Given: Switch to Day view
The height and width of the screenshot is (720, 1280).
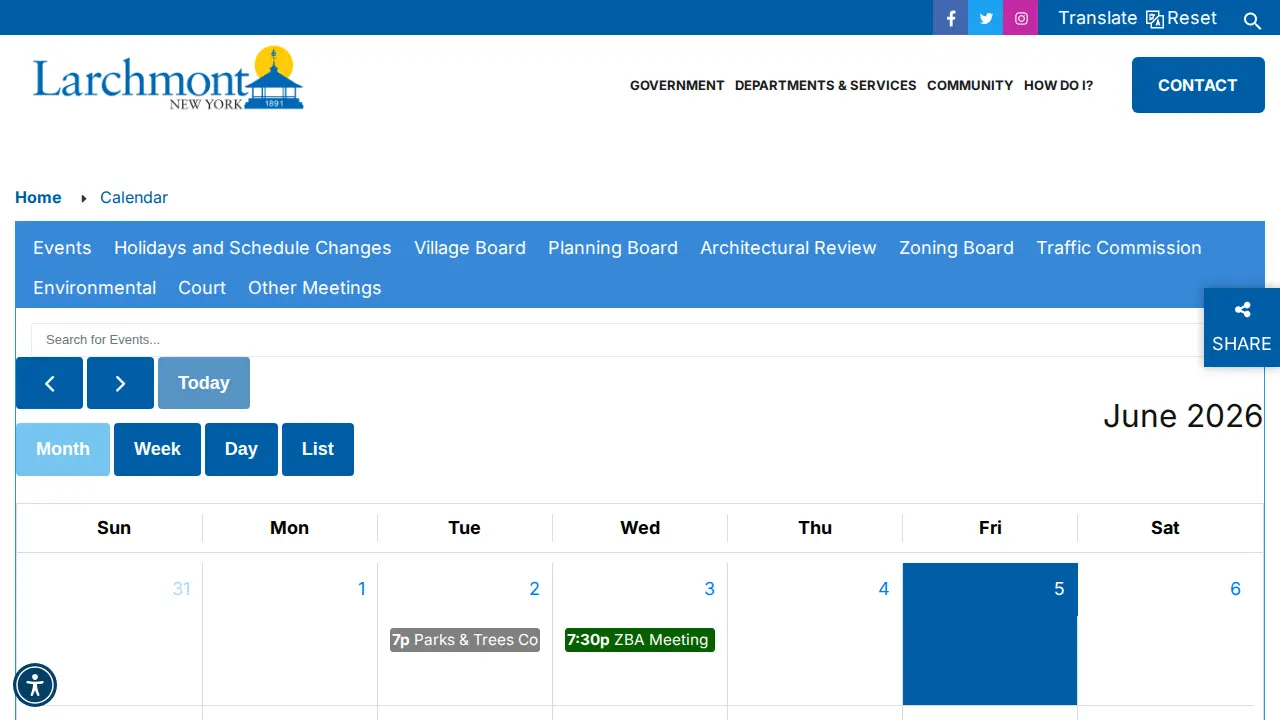Looking at the screenshot, I should [241, 449].
